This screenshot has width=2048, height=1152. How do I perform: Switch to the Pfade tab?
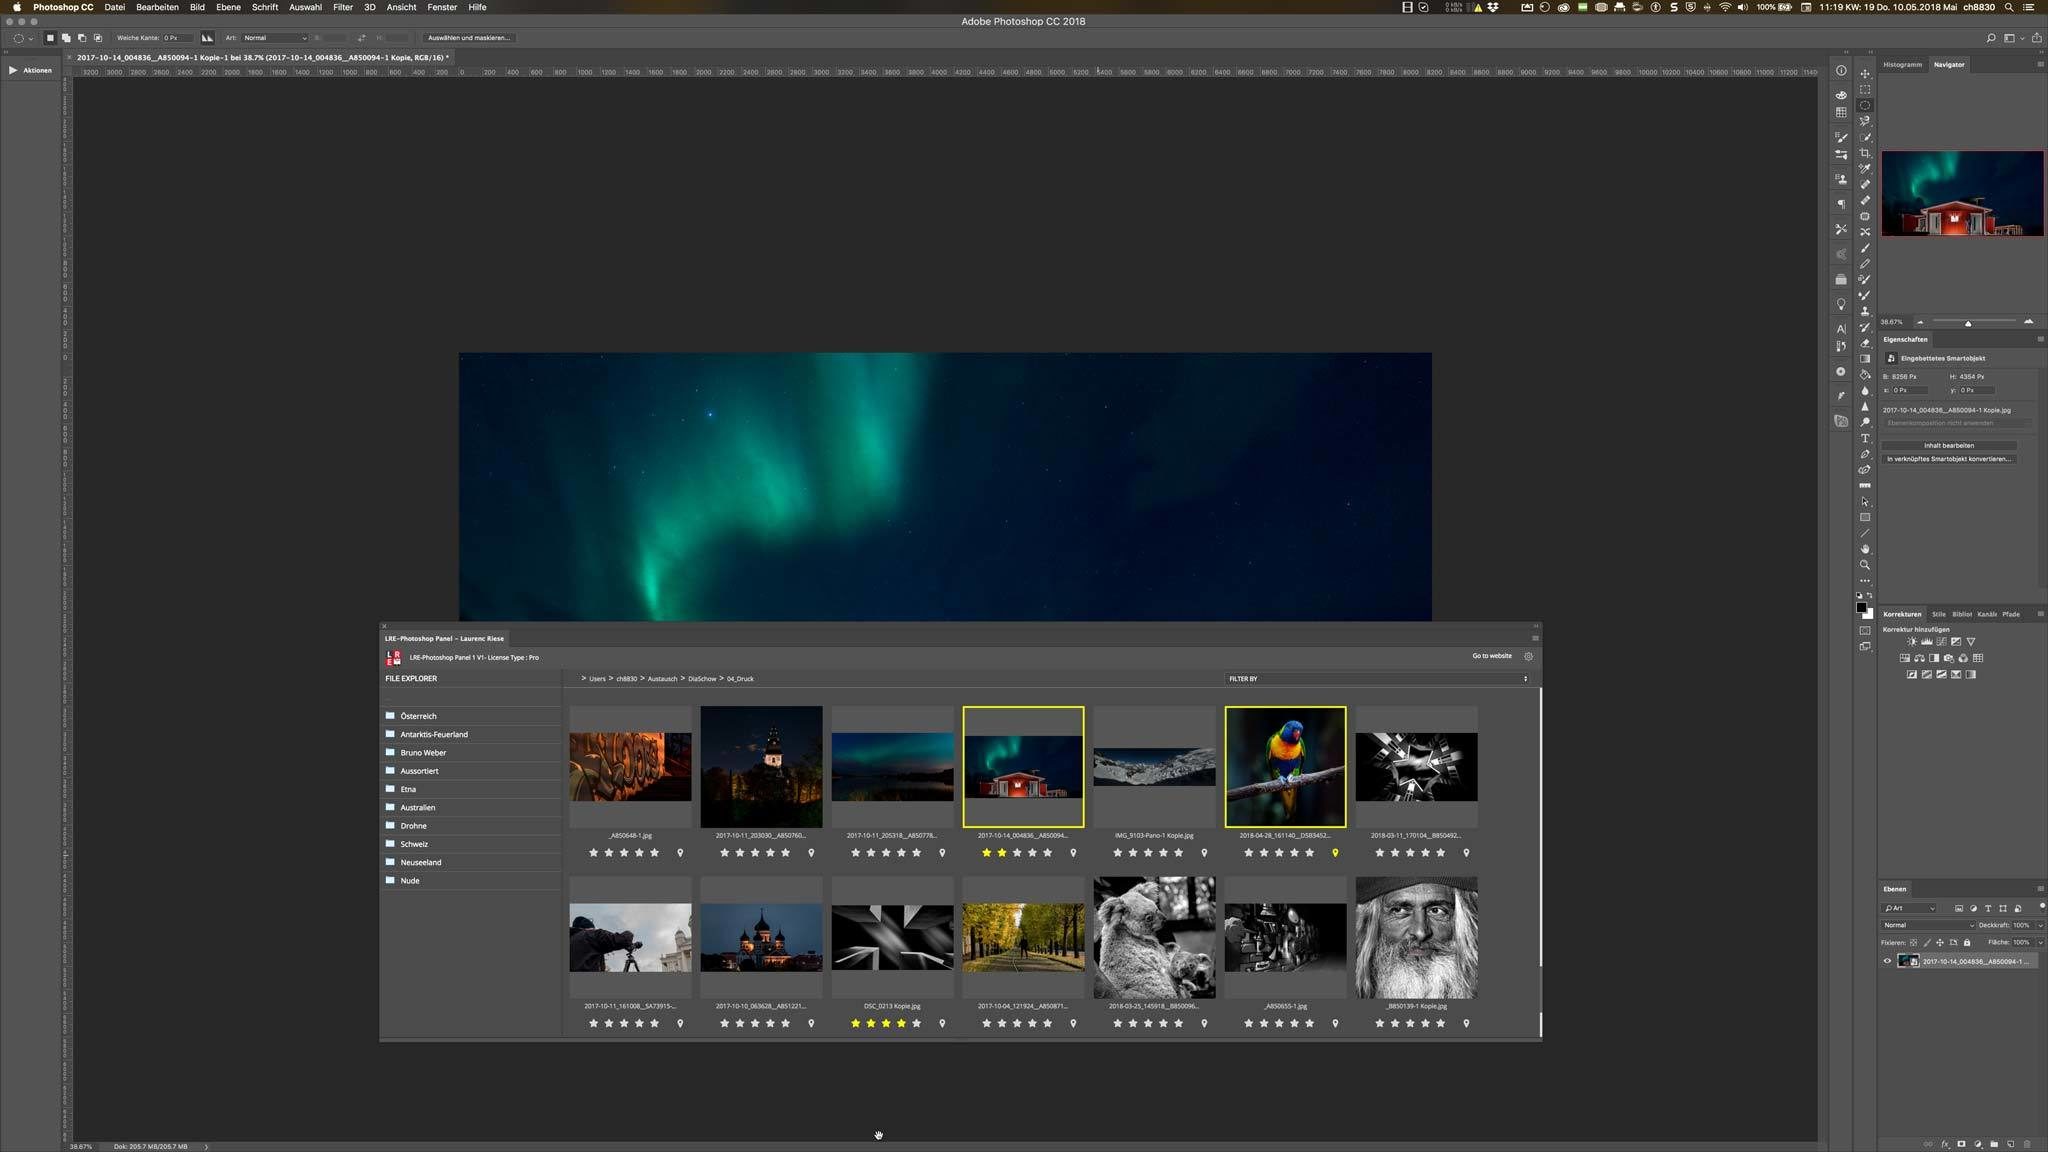click(2011, 614)
